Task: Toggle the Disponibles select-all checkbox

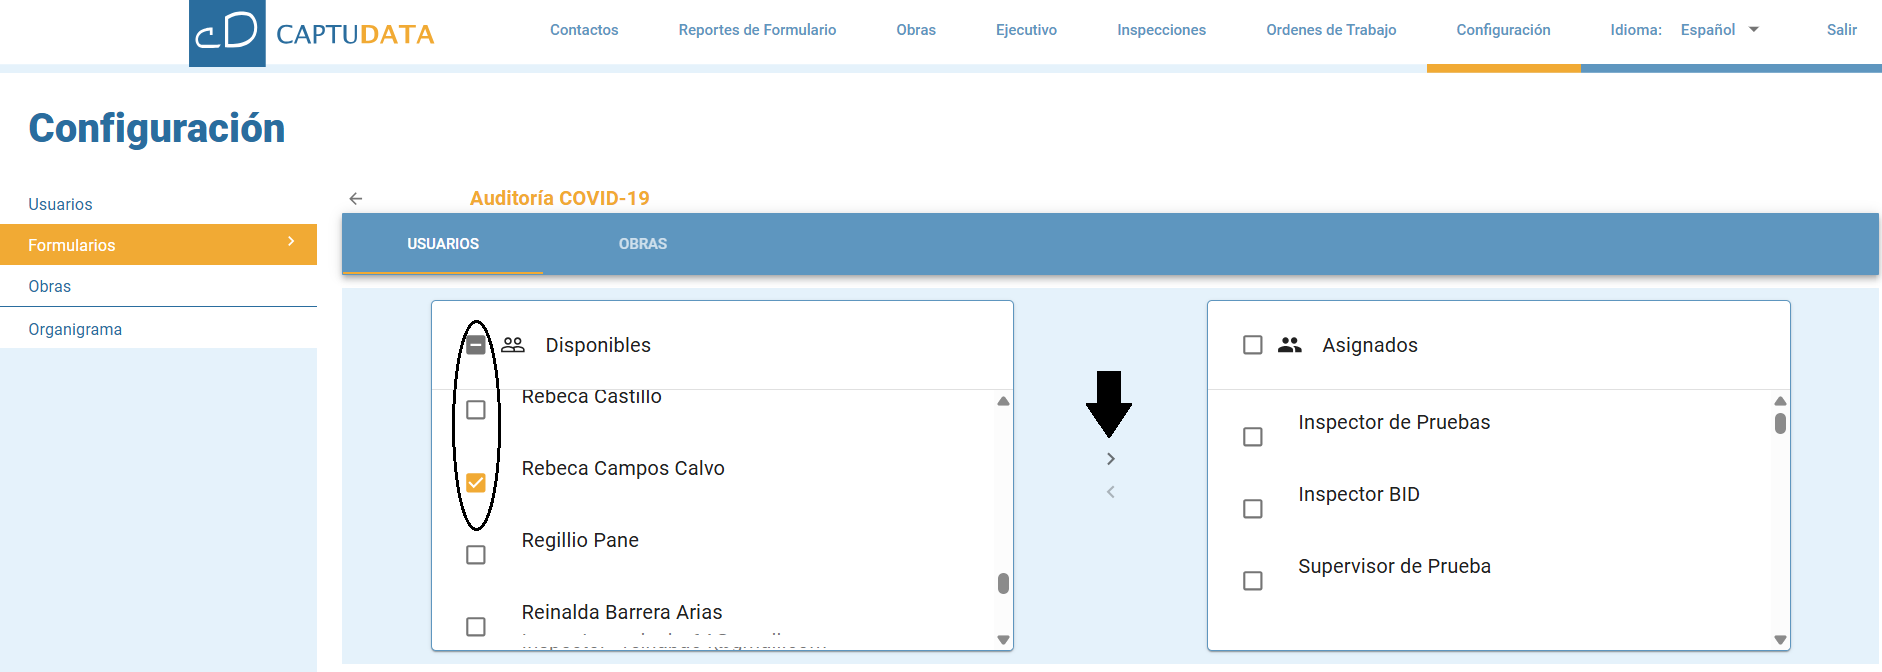Action: [476, 345]
